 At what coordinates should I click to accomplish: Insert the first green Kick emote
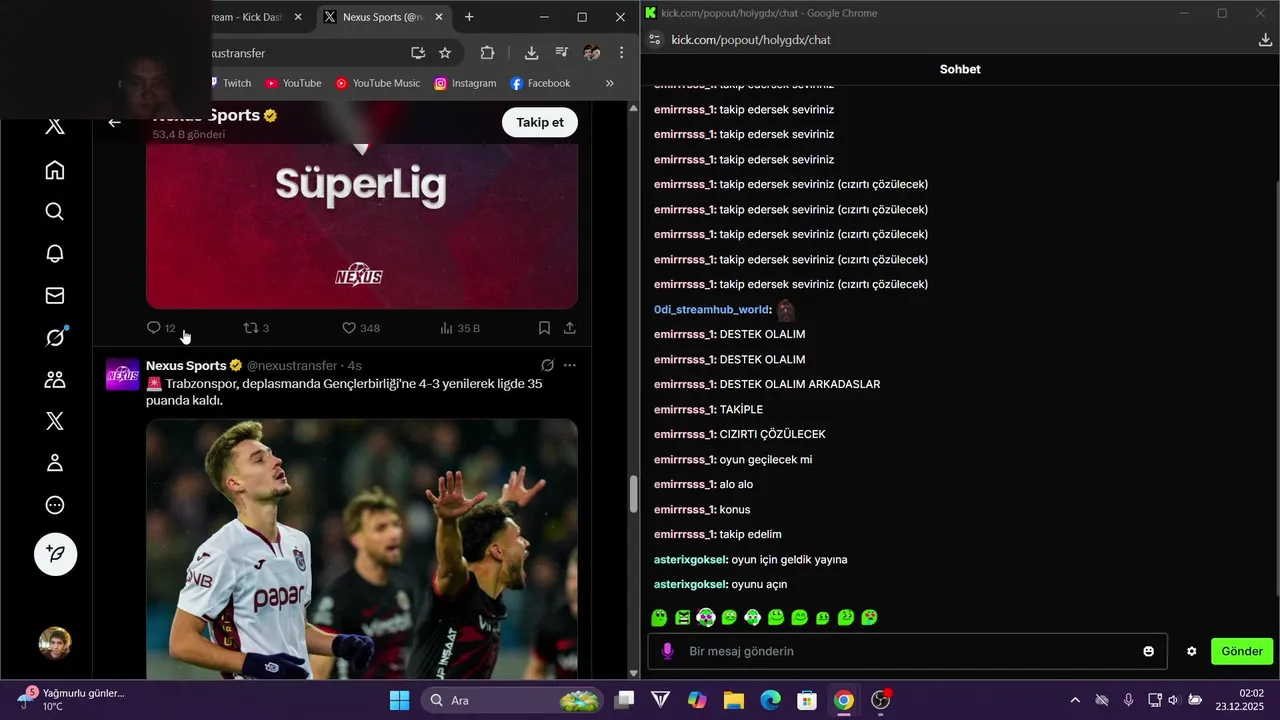[x=659, y=618]
